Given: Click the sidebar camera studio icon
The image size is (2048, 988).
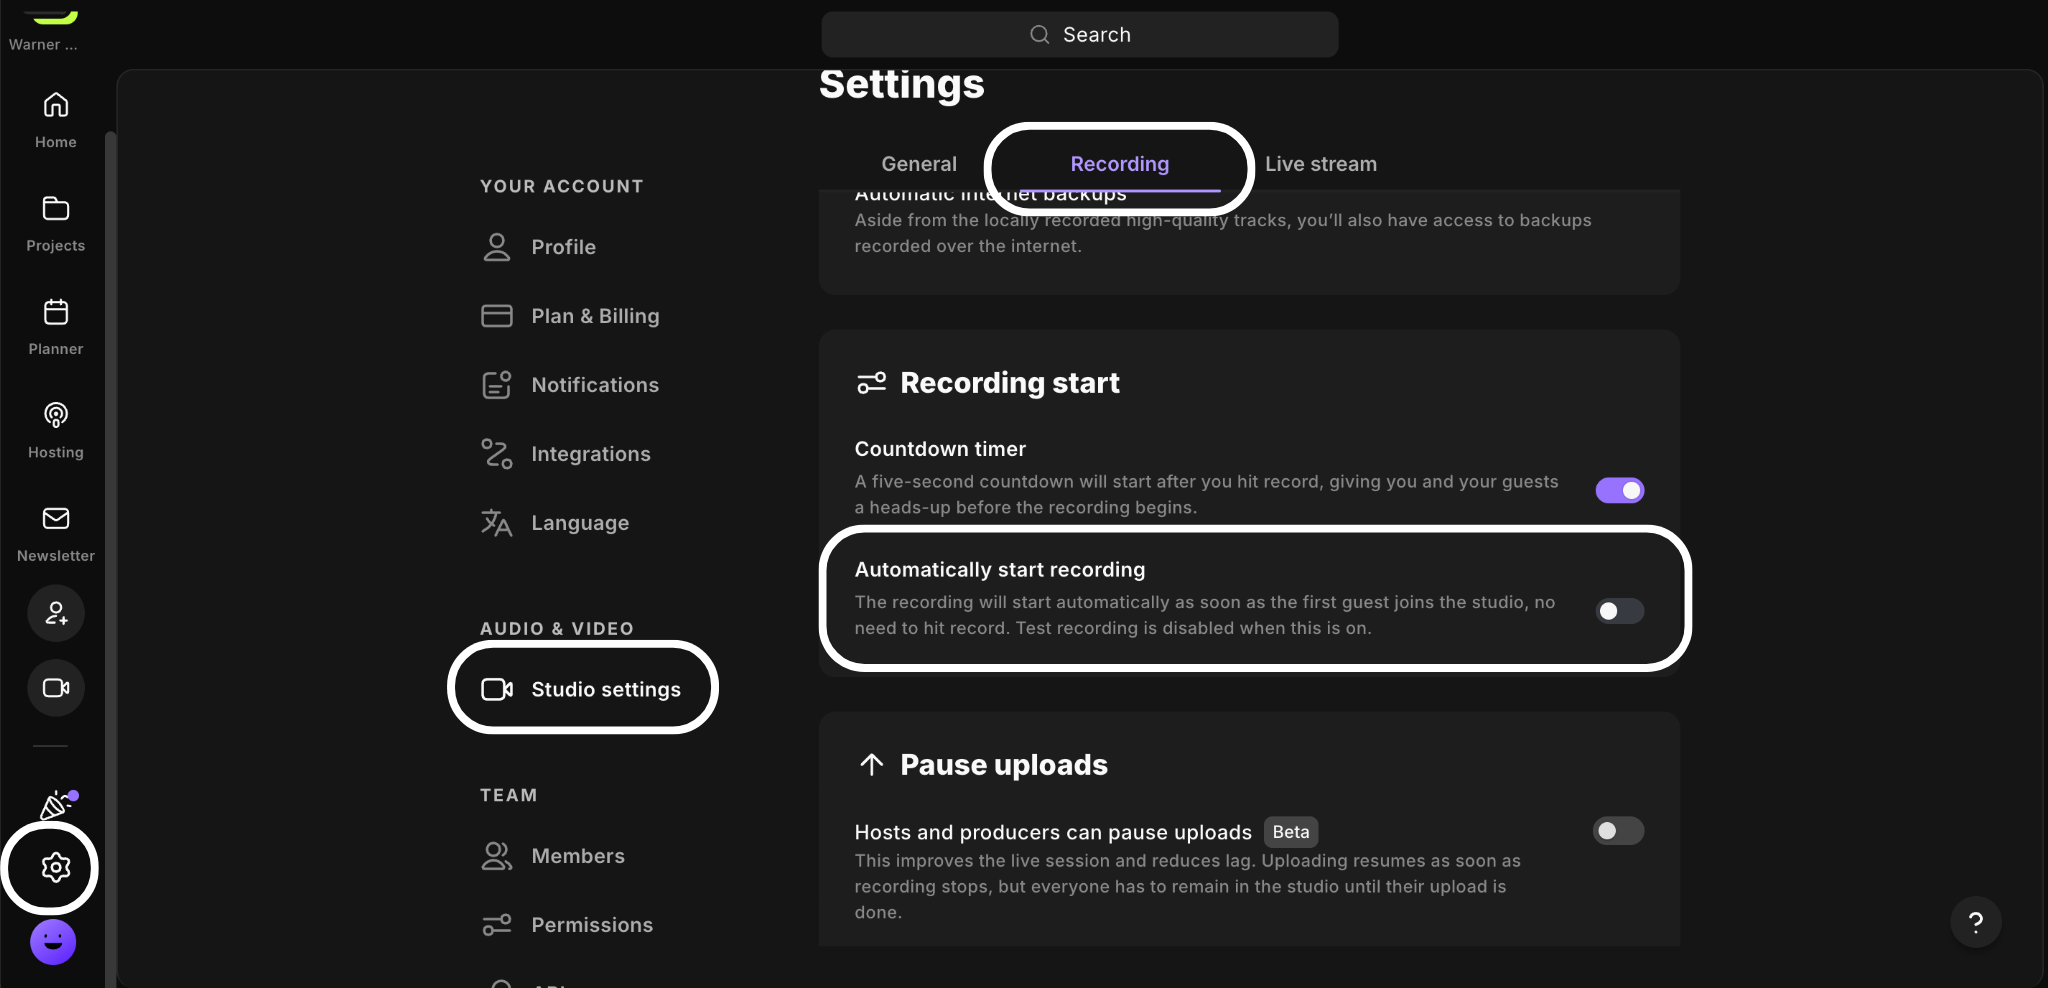Looking at the screenshot, I should click(x=56, y=688).
